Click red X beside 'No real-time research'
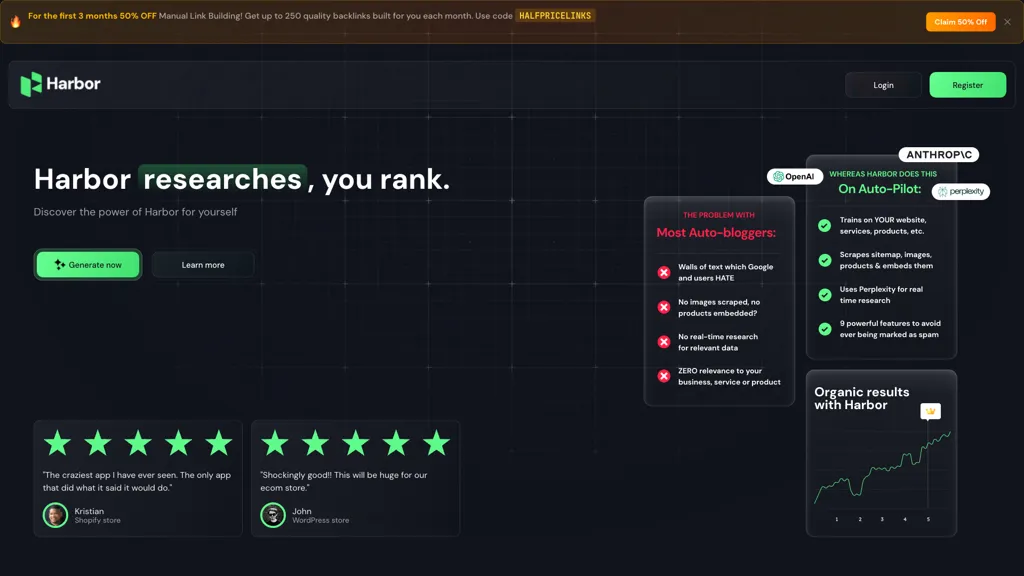The height and width of the screenshot is (576, 1024). pyautogui.click(x=664, y=342)
